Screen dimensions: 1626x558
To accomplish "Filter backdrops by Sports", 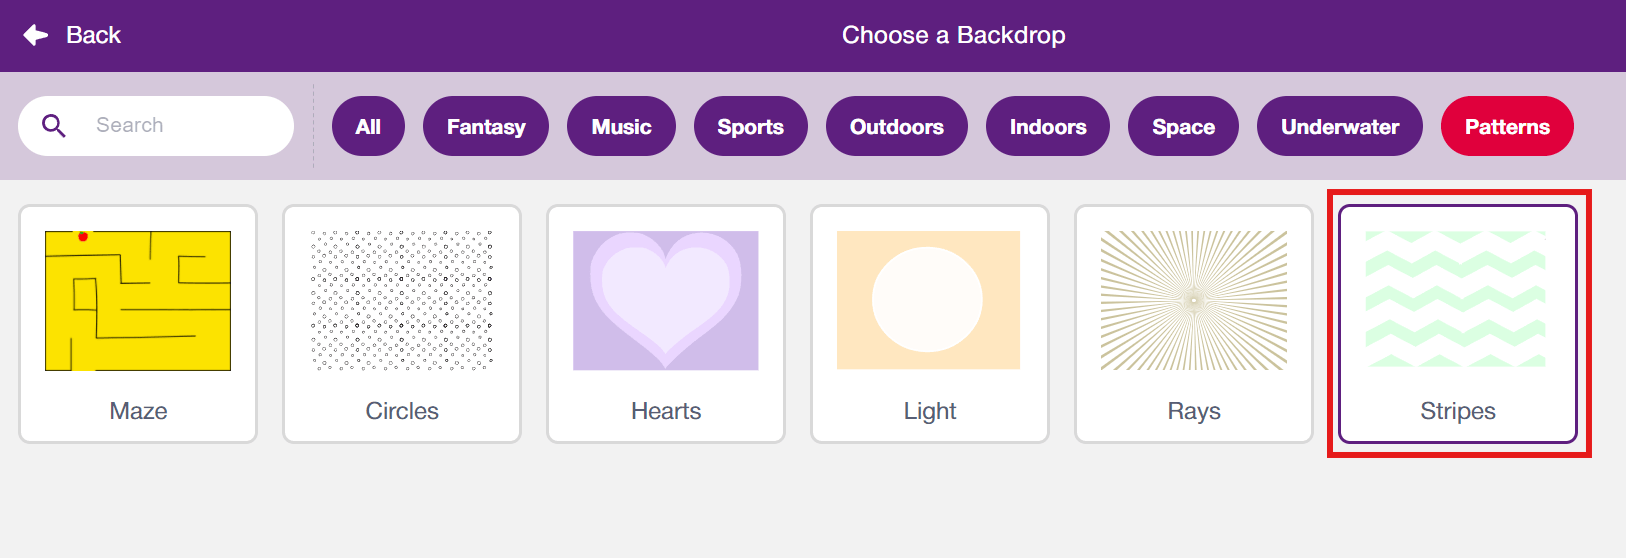I will tap(750, 127).
